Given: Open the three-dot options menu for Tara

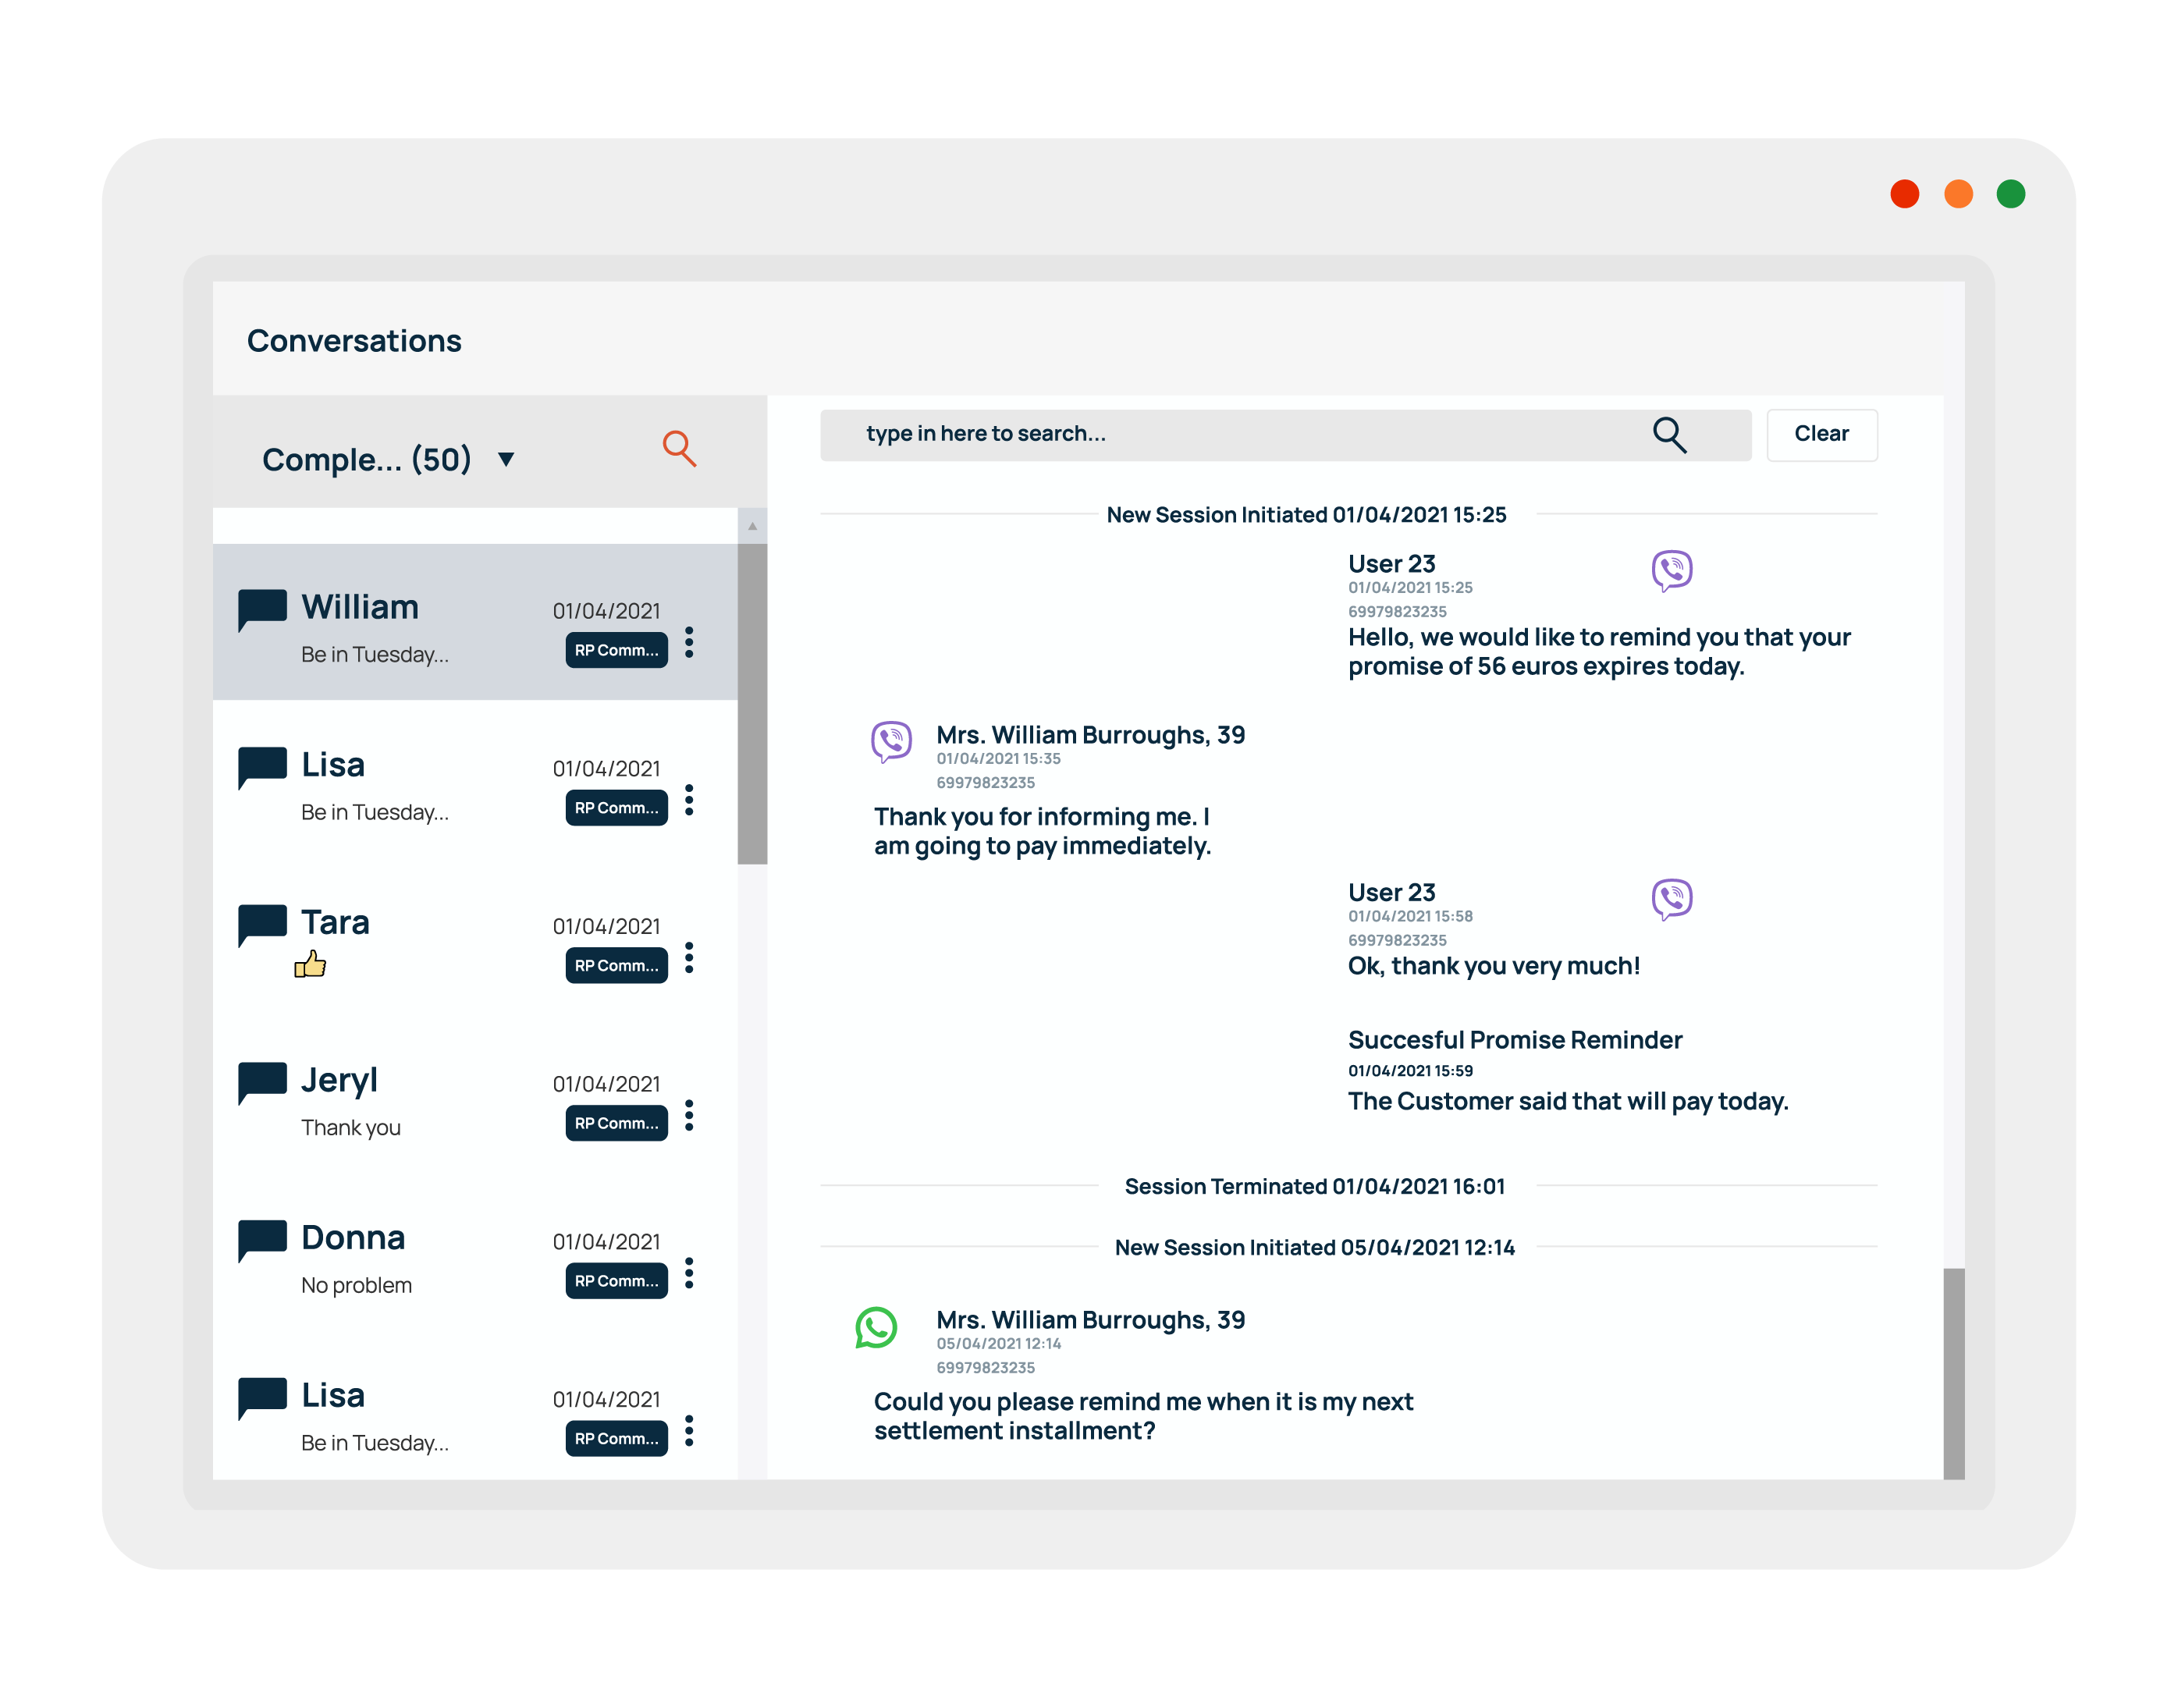Looking at the screenshot, I should tap(689, 958).
